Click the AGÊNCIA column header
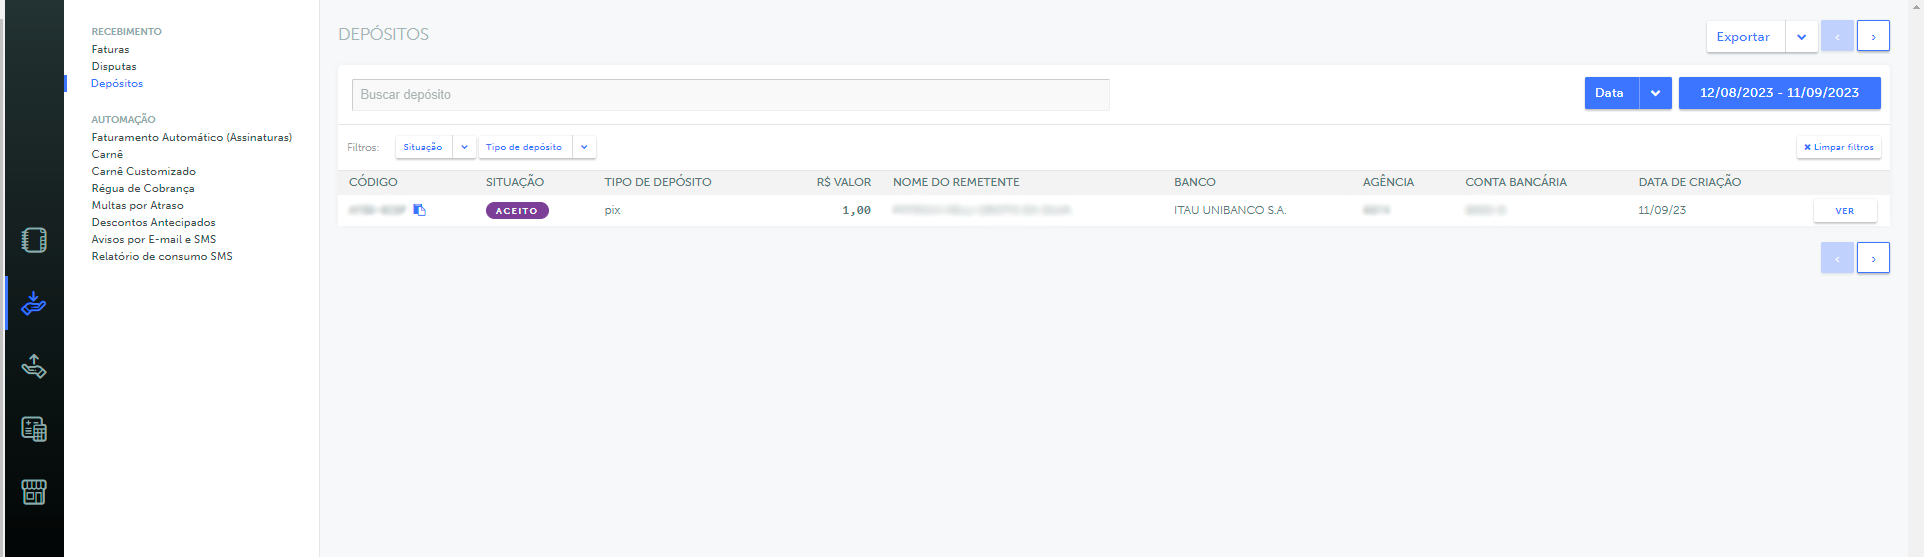 click(x=1389, y=182)
